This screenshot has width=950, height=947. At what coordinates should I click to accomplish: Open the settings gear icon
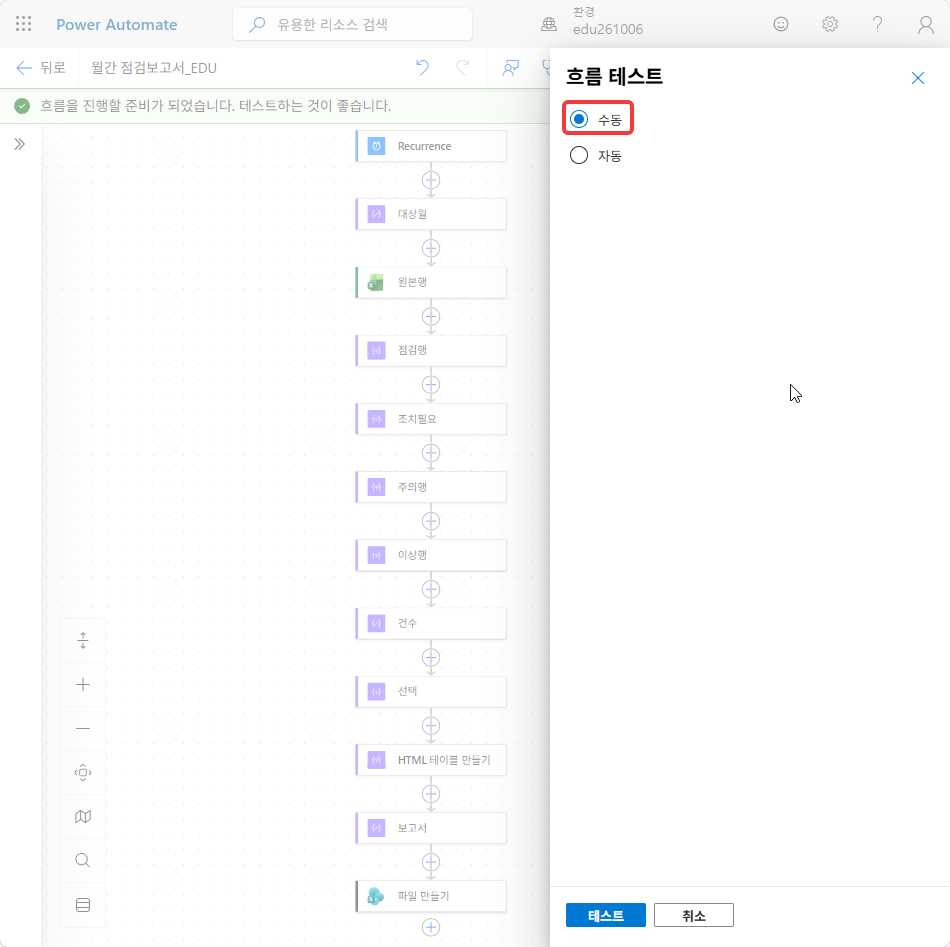[829, 24]
